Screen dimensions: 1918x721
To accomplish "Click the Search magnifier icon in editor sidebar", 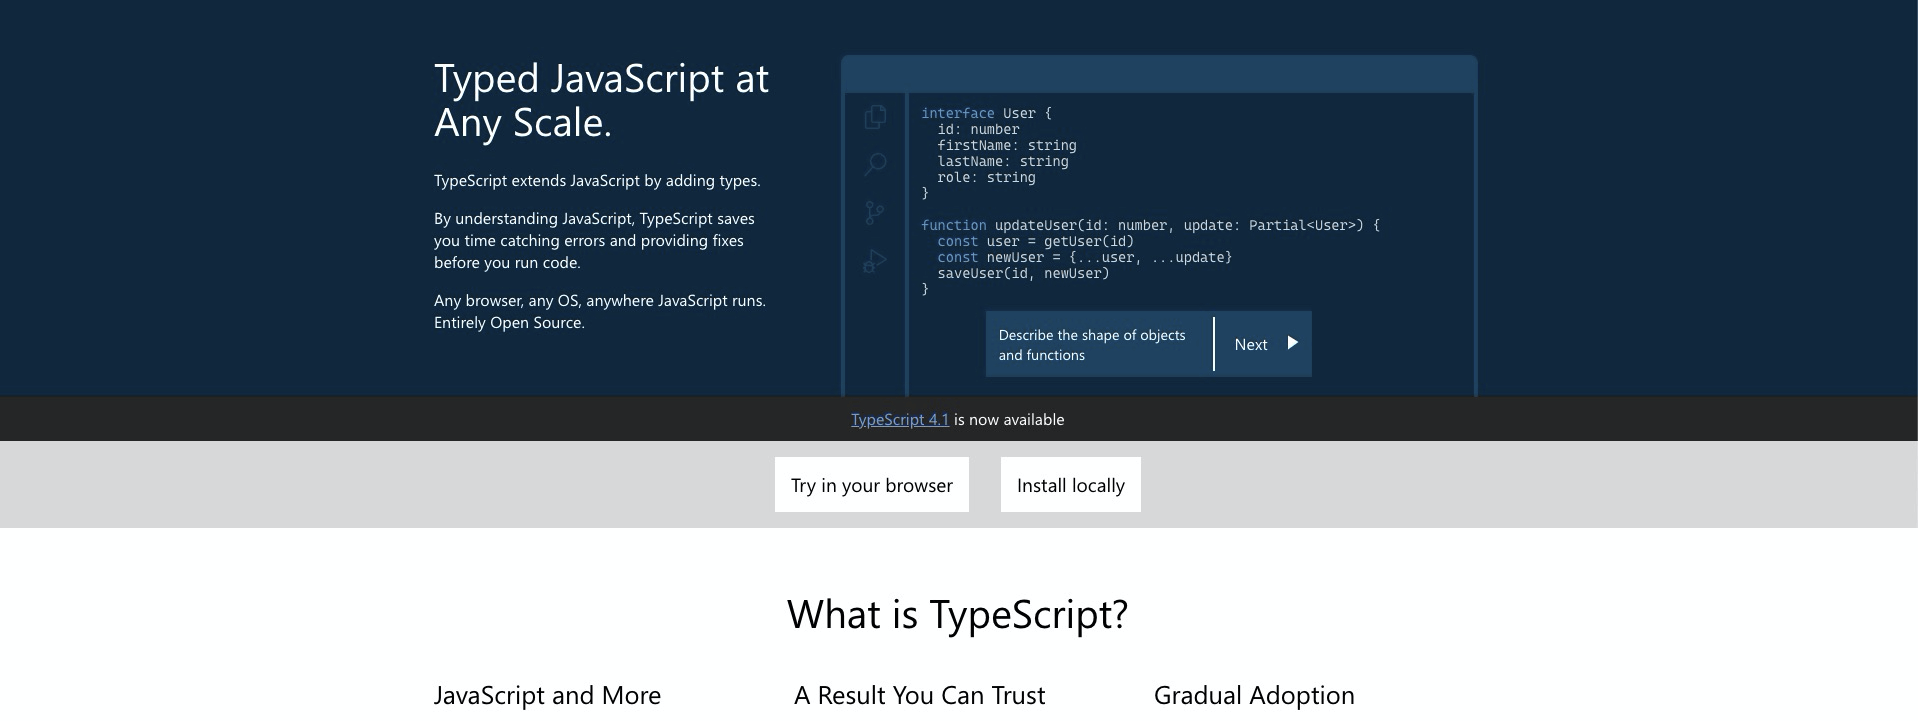I will coord(875,164).
